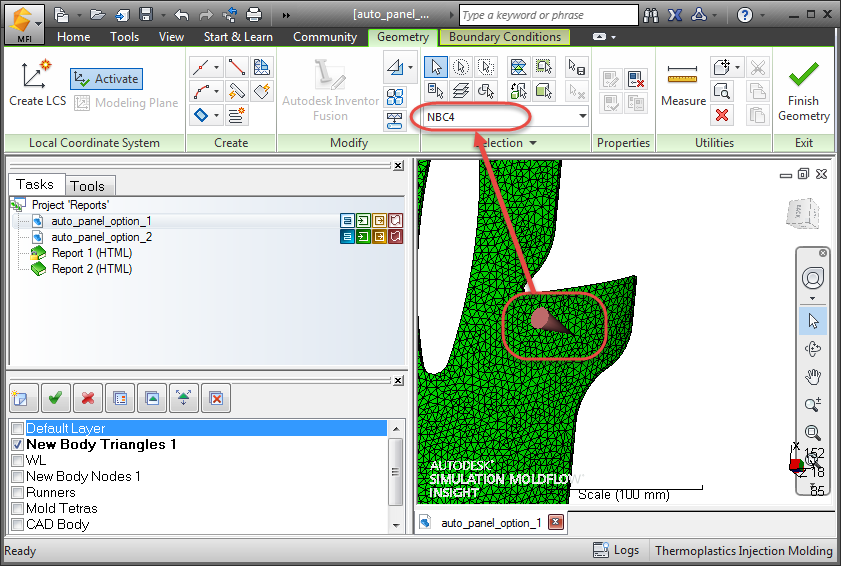The image size is (841, 566).
Task: Enable the Mold Tetras layer
Action: (18, 508)
